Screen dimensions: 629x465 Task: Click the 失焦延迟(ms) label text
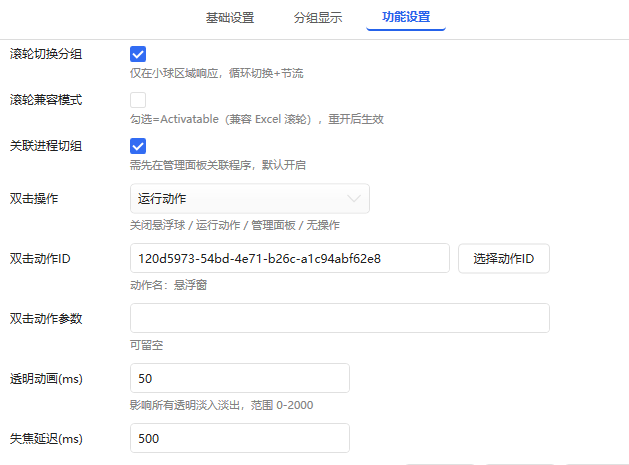click(x=46, y=439)
